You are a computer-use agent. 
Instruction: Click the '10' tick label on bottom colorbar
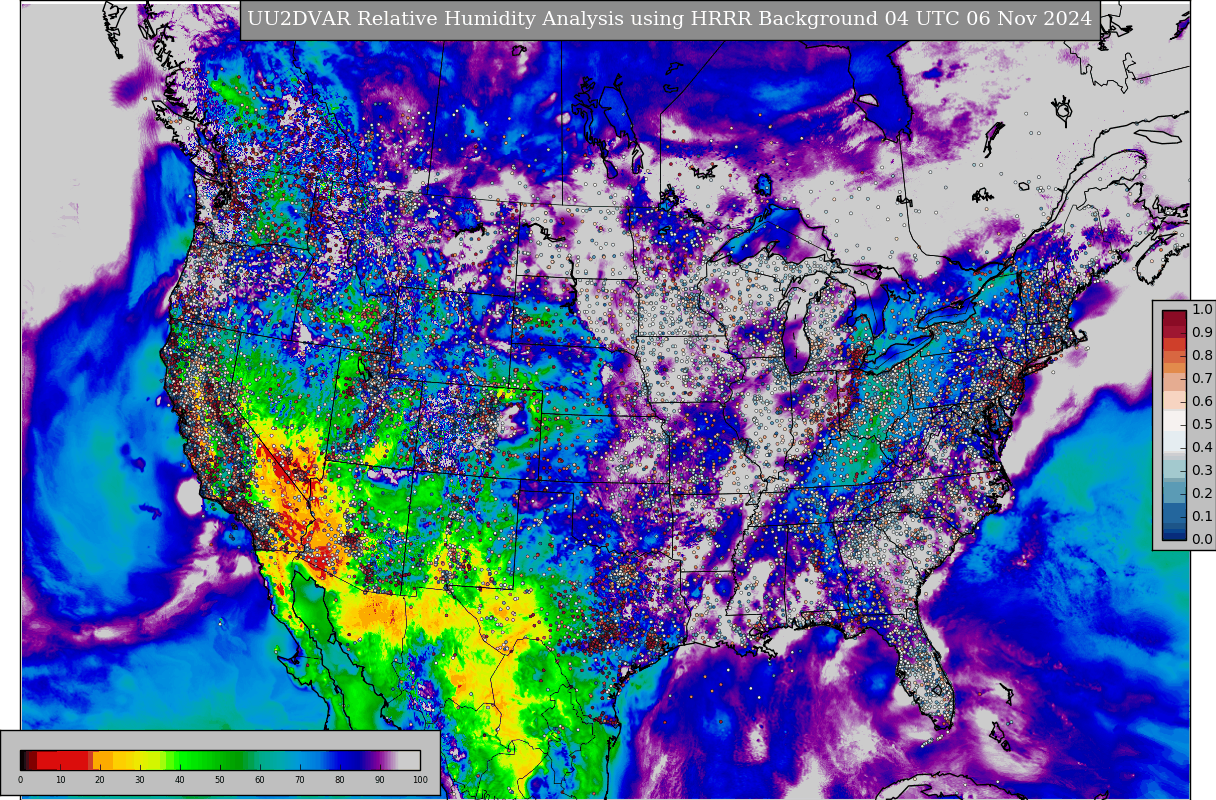[x=60, y=779]
